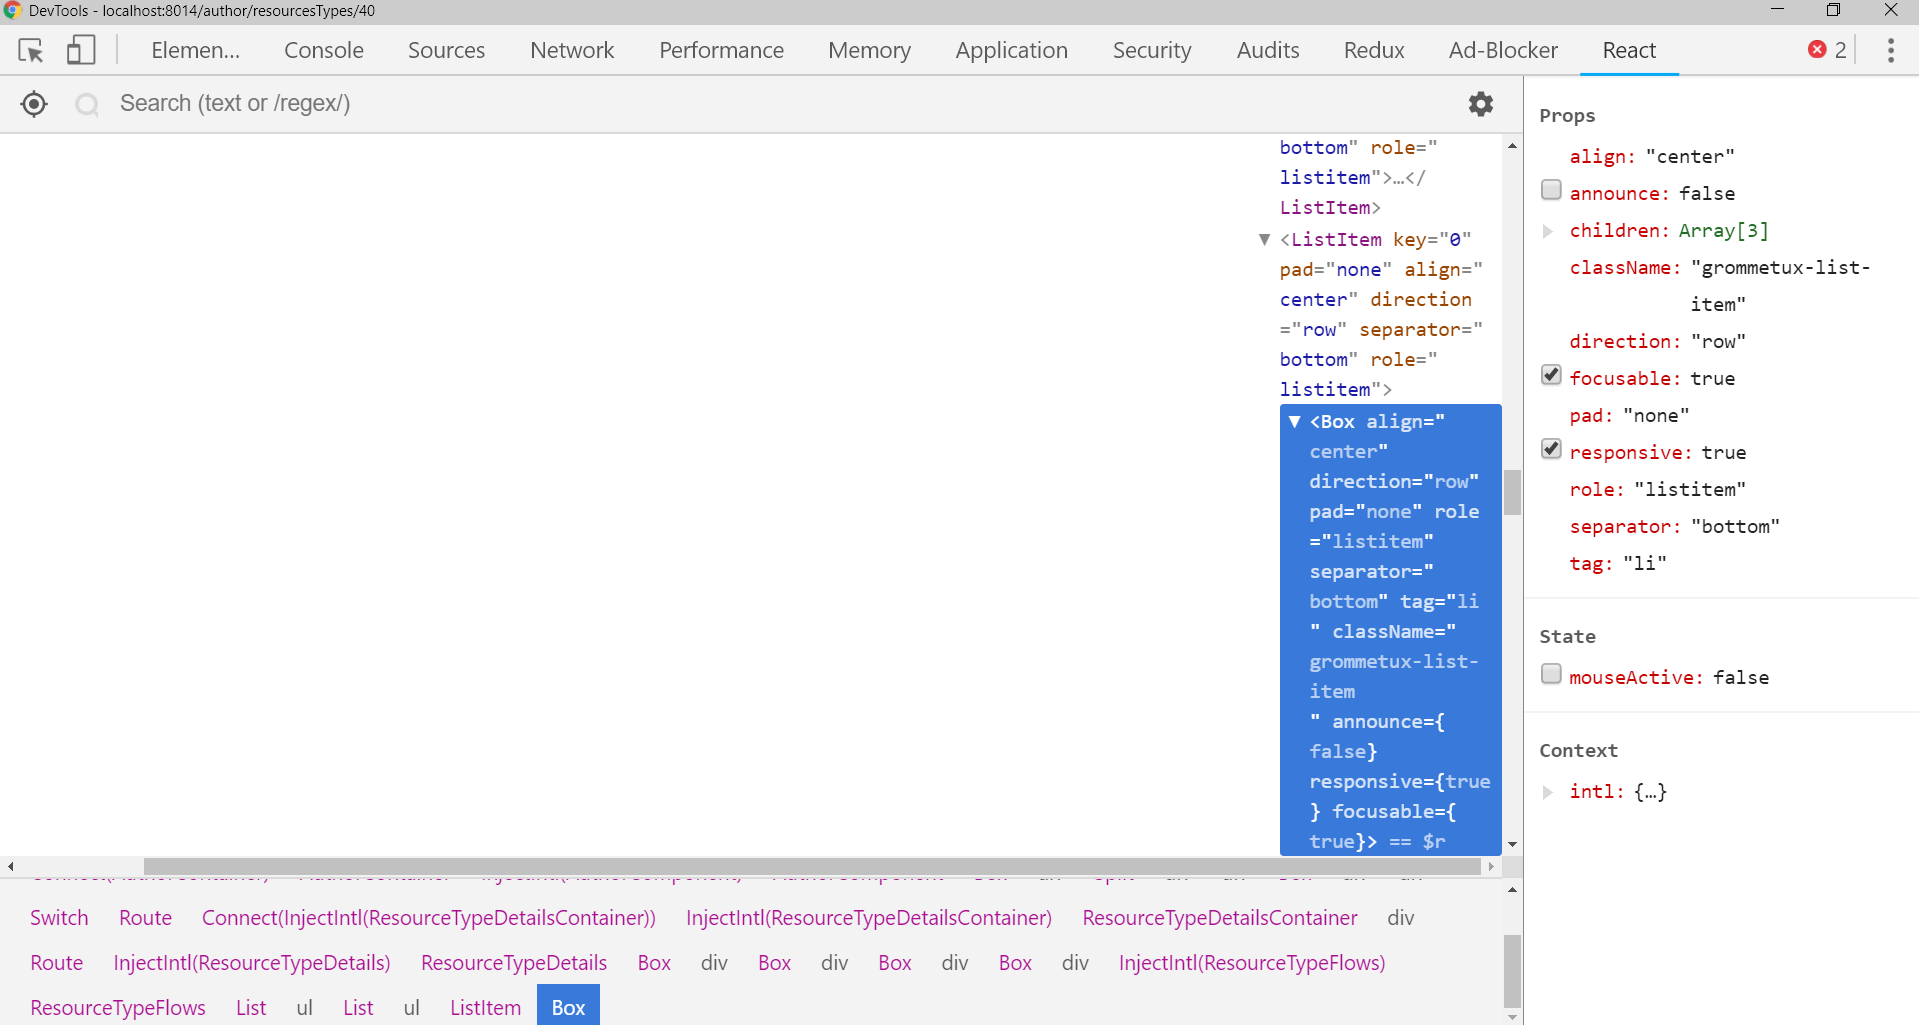
Task: Click the pad "none" prop value
Action: tap(1656, 416)
